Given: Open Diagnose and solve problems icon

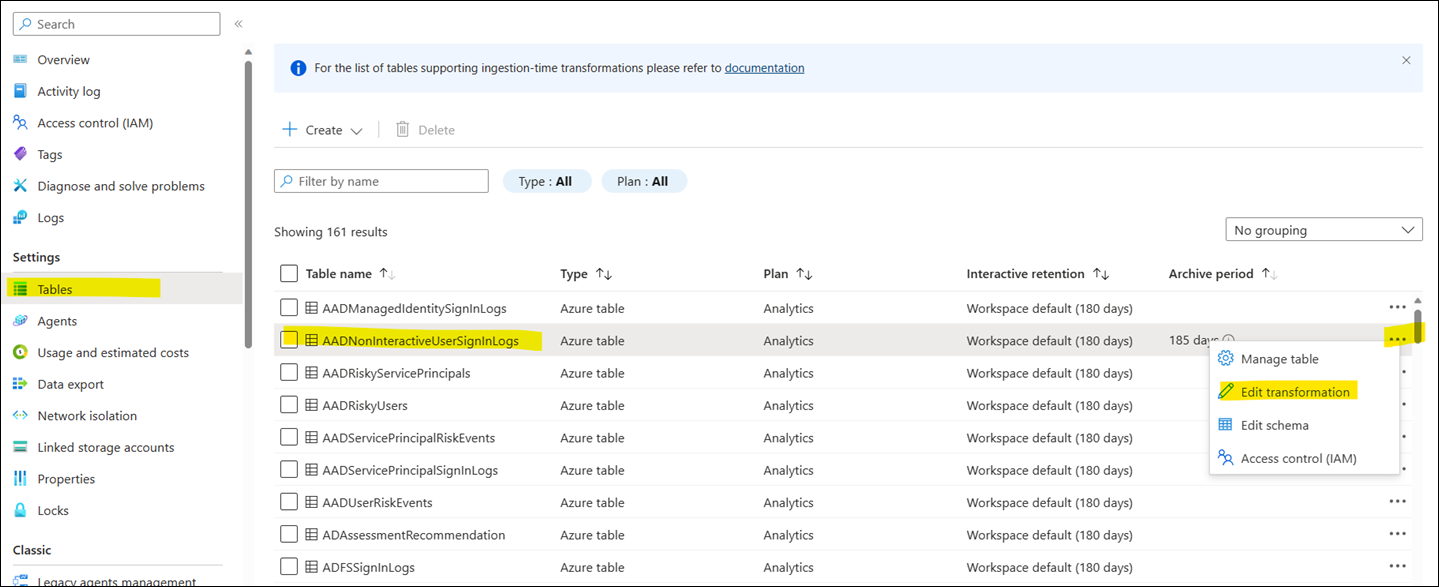Looking at the screenshot, I should 20,186.
